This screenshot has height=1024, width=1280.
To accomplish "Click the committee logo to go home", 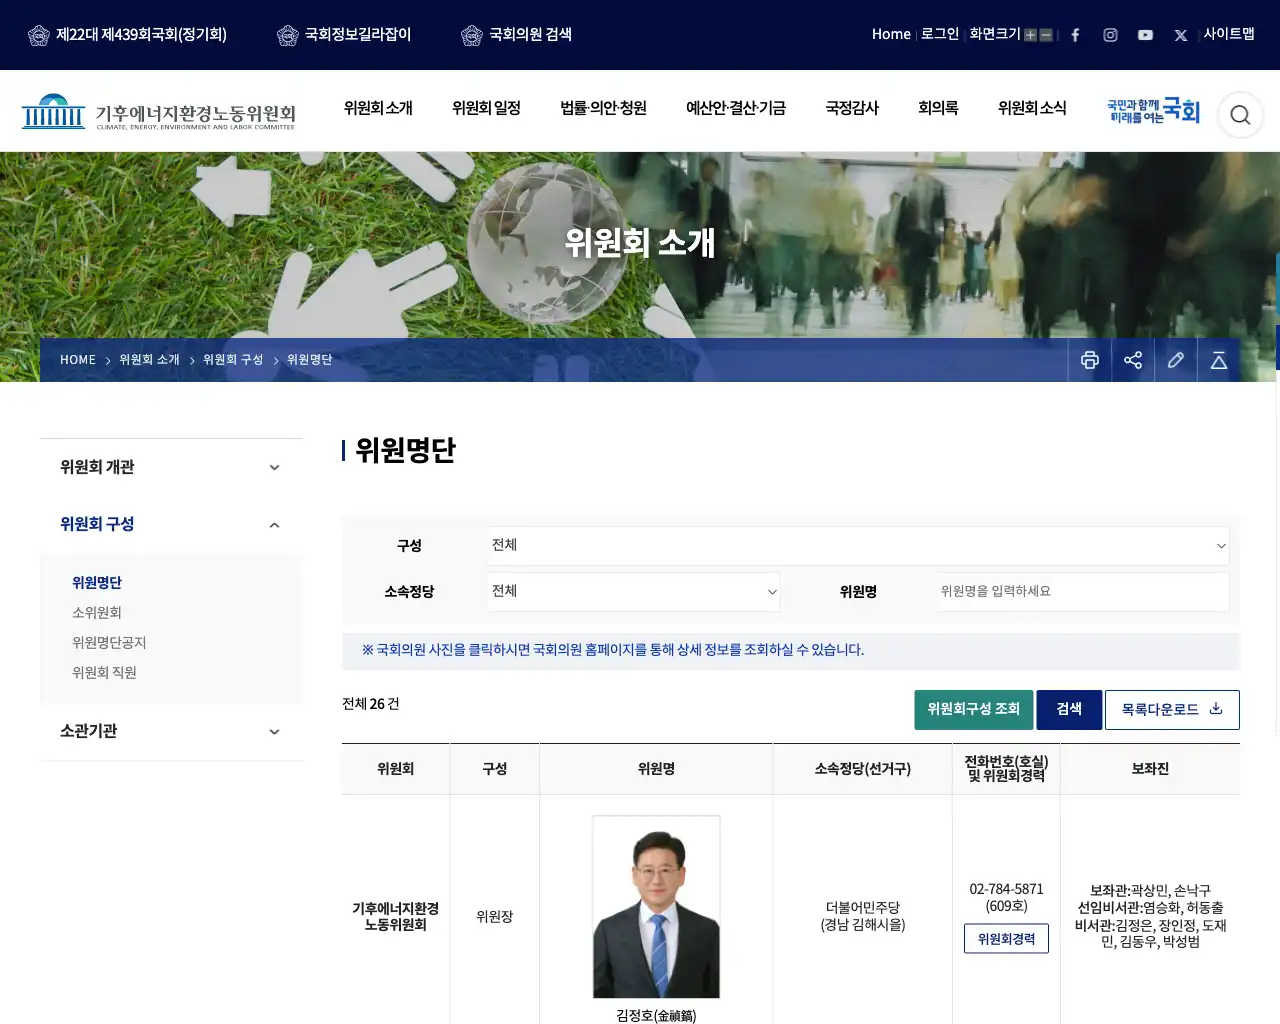I will (x=159, y=112).
